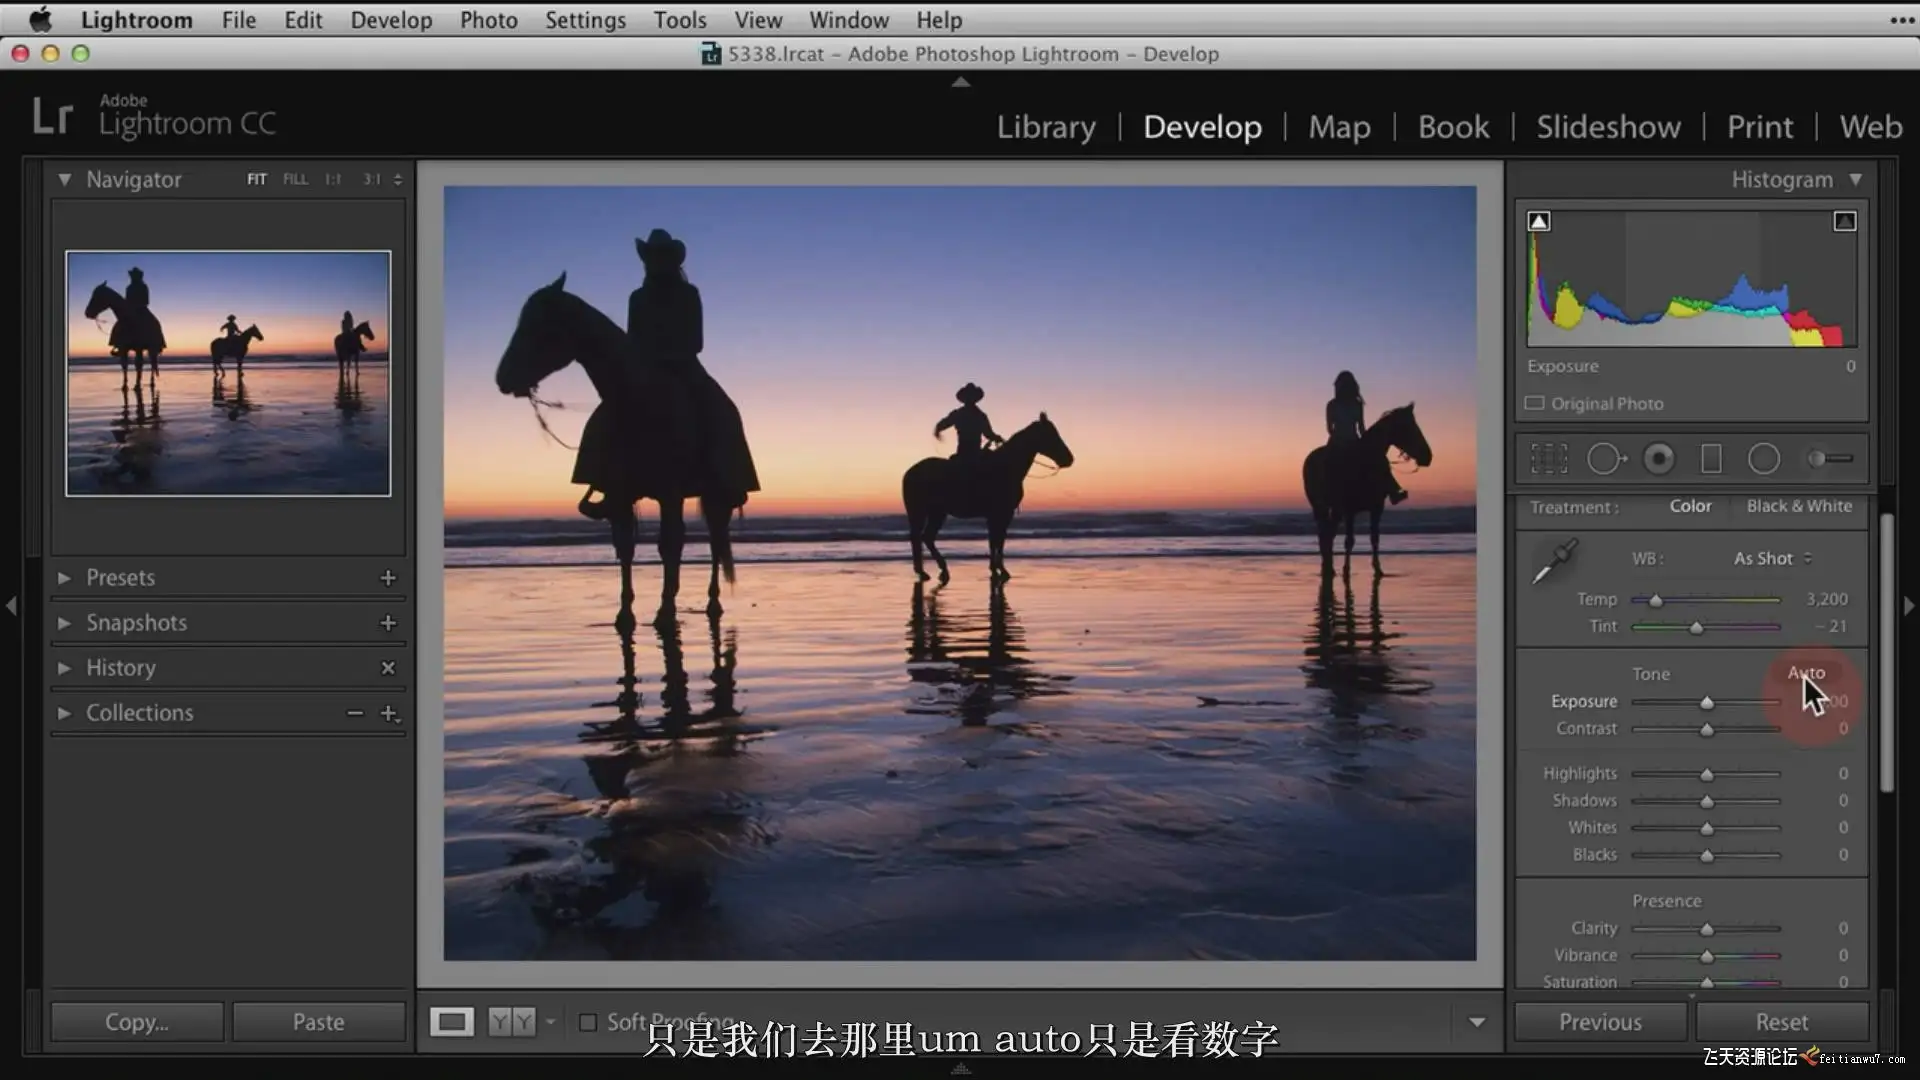The image size is (1920, 1080).
Task: Click the Previous button
Action: coord(1600,1022)
